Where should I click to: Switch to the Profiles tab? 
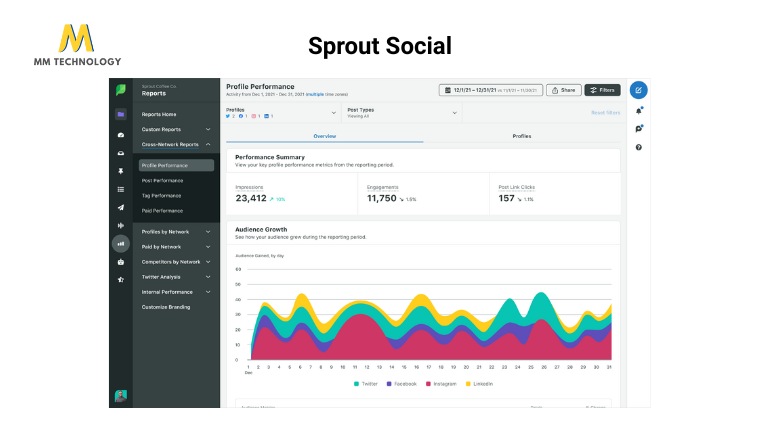pyautogui.click(x=522, y=136)
